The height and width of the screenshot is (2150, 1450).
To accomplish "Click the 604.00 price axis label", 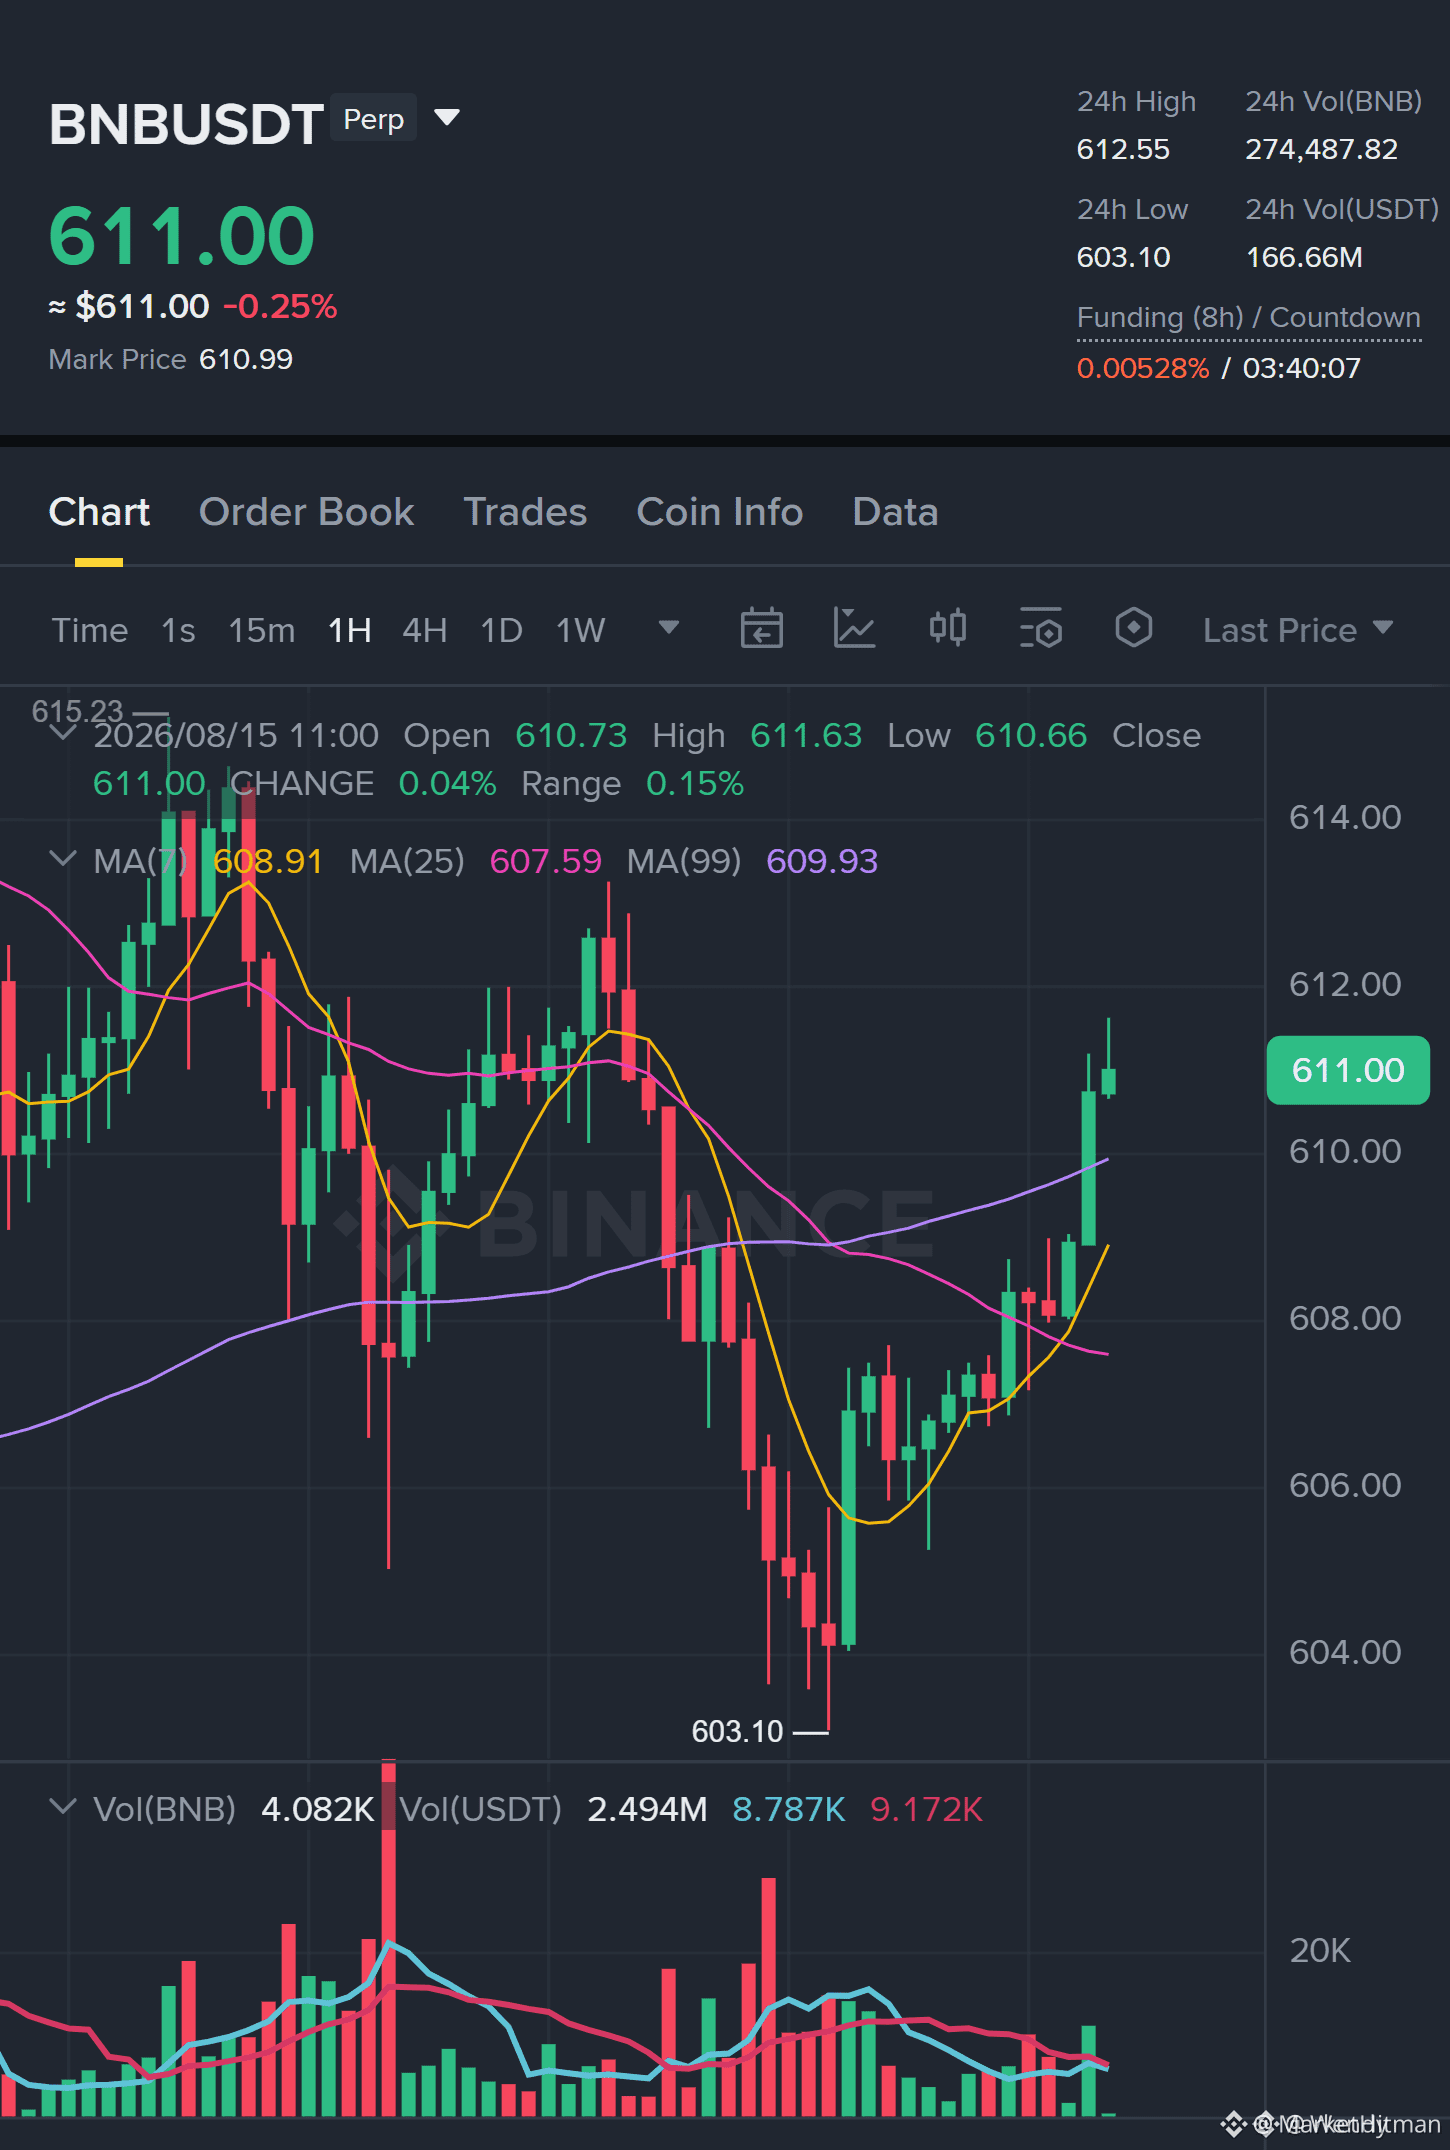I will pyautogui.click(x=1345, y=1652).
